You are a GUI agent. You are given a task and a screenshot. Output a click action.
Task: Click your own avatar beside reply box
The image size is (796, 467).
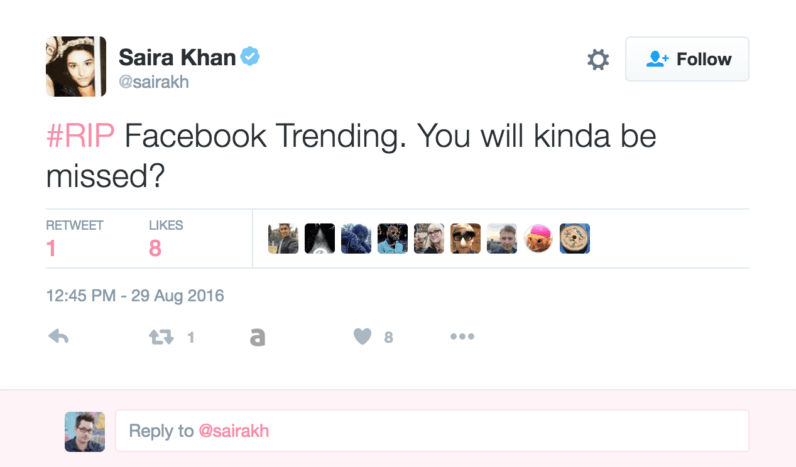[85, 432]
